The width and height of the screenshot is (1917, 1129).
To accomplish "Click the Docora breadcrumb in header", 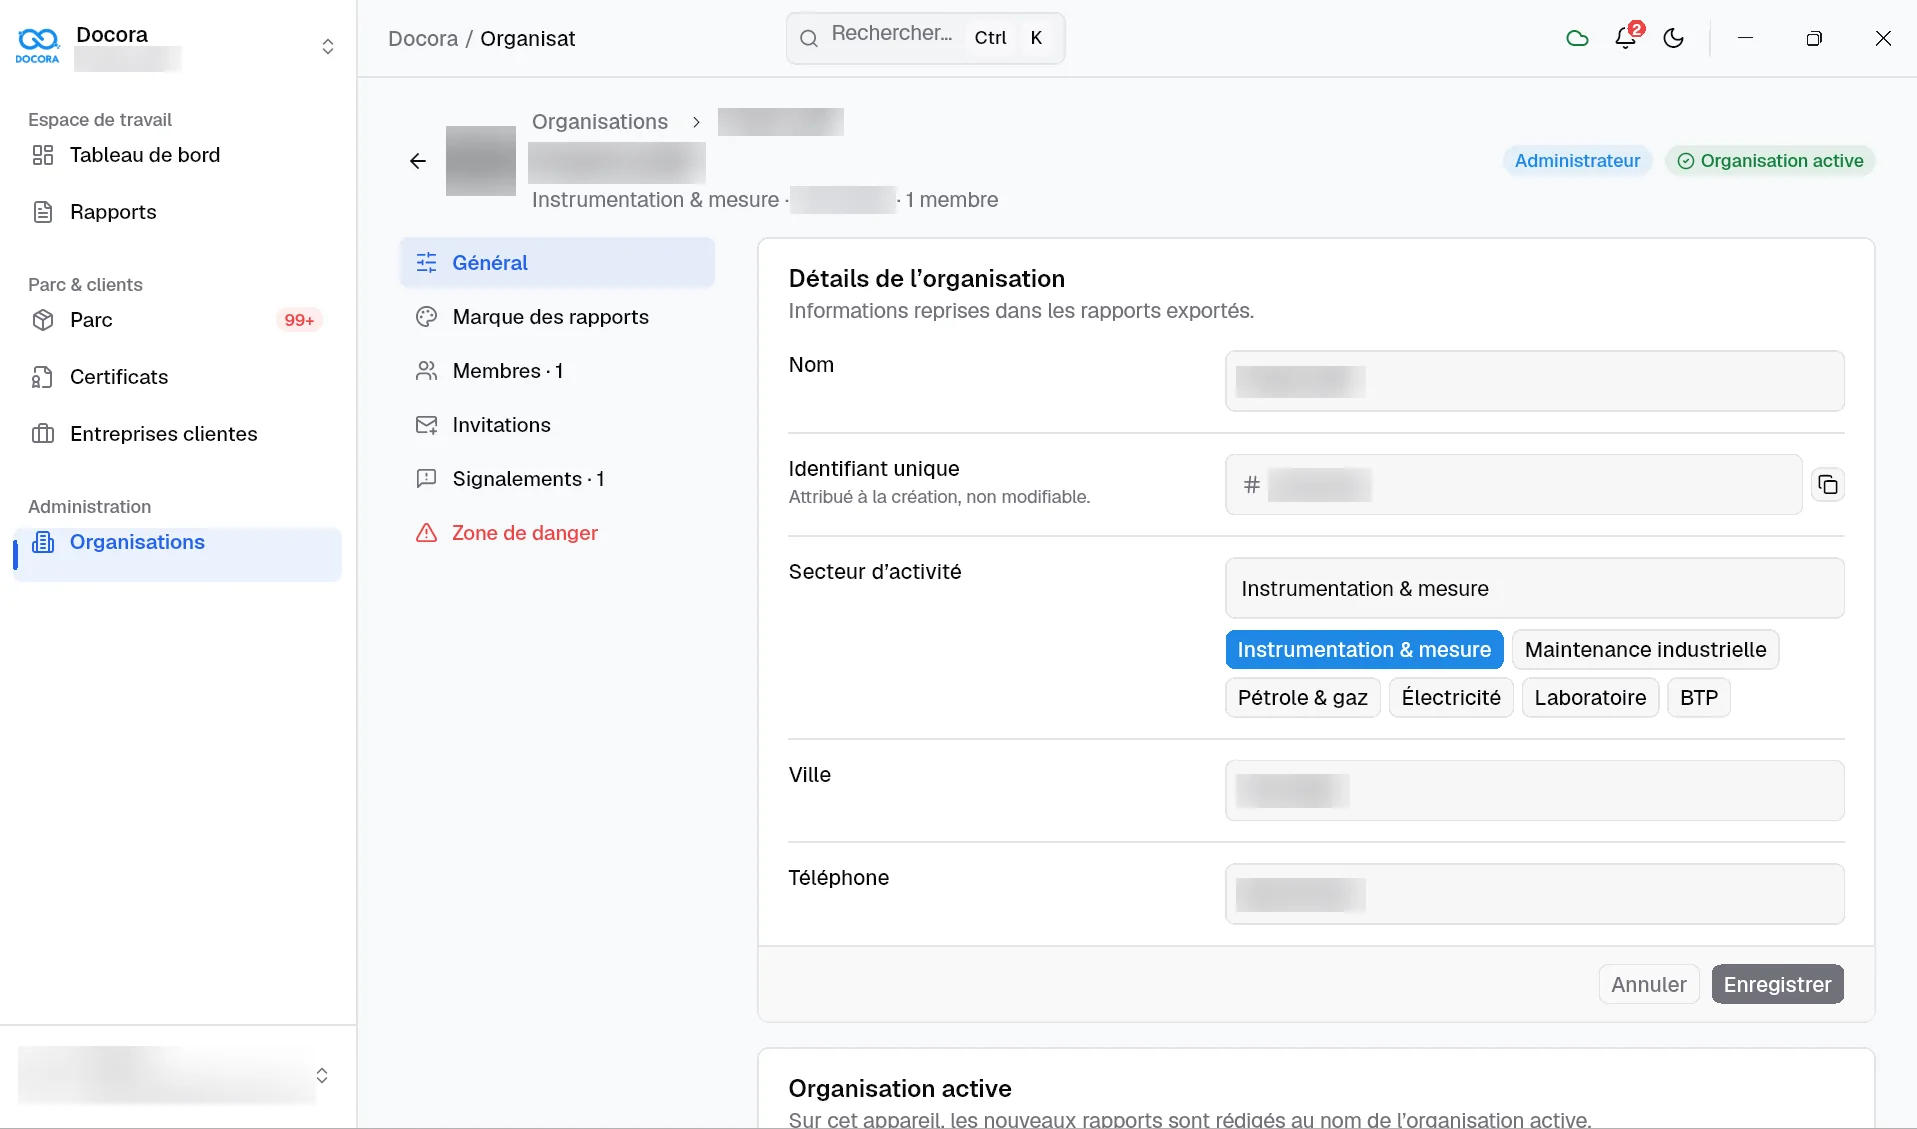I will coord(423,39).
